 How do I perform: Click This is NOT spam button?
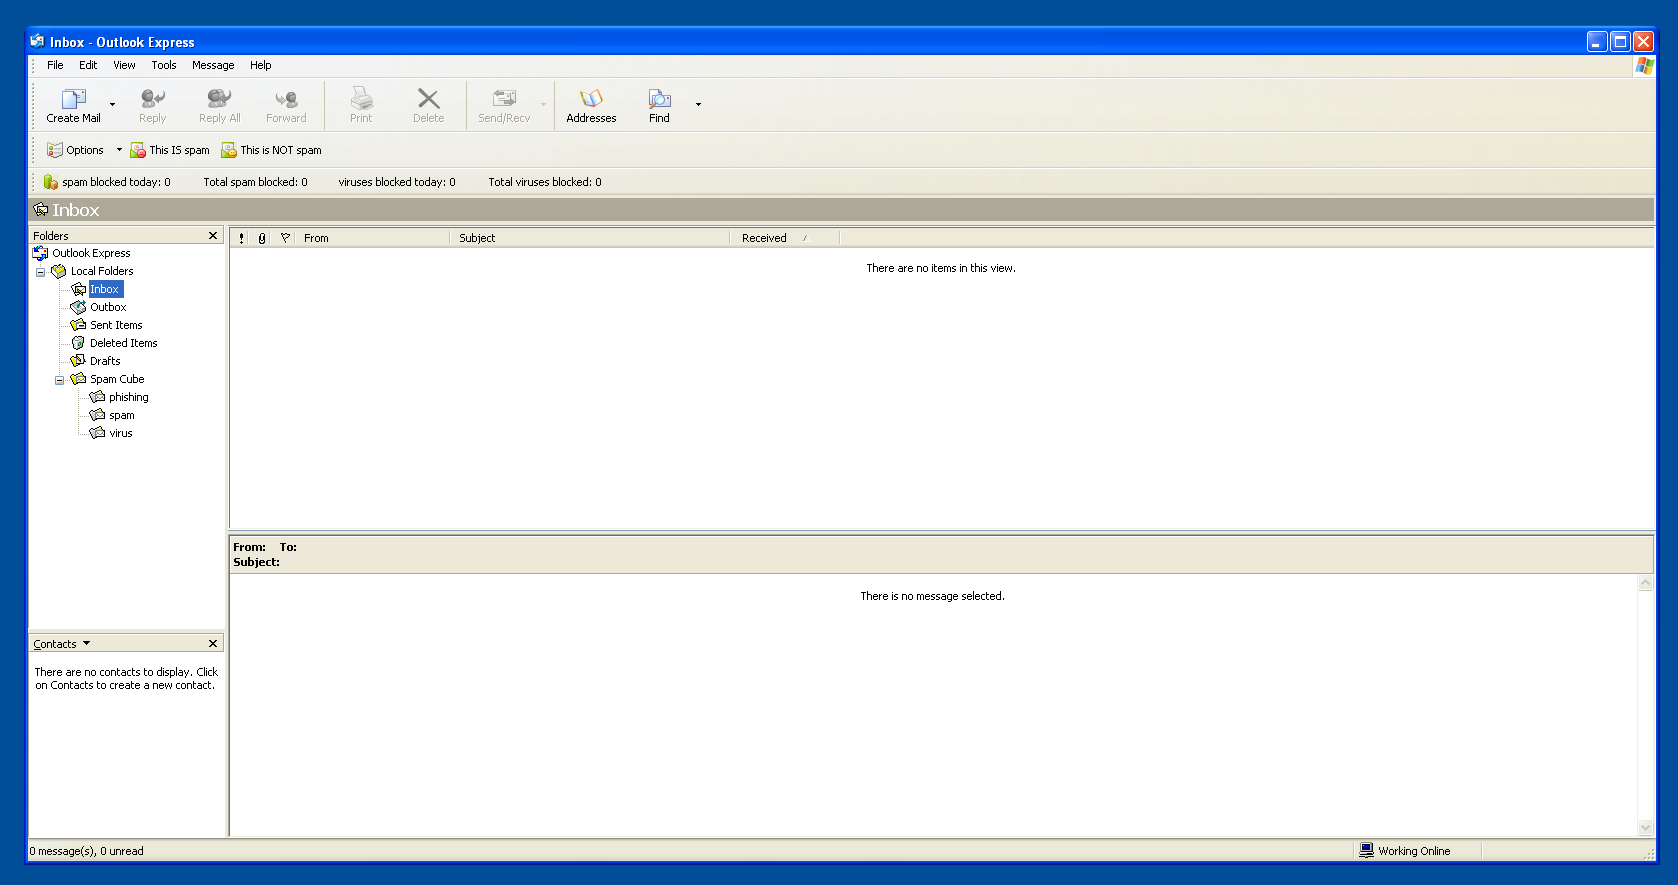(272, 150)
